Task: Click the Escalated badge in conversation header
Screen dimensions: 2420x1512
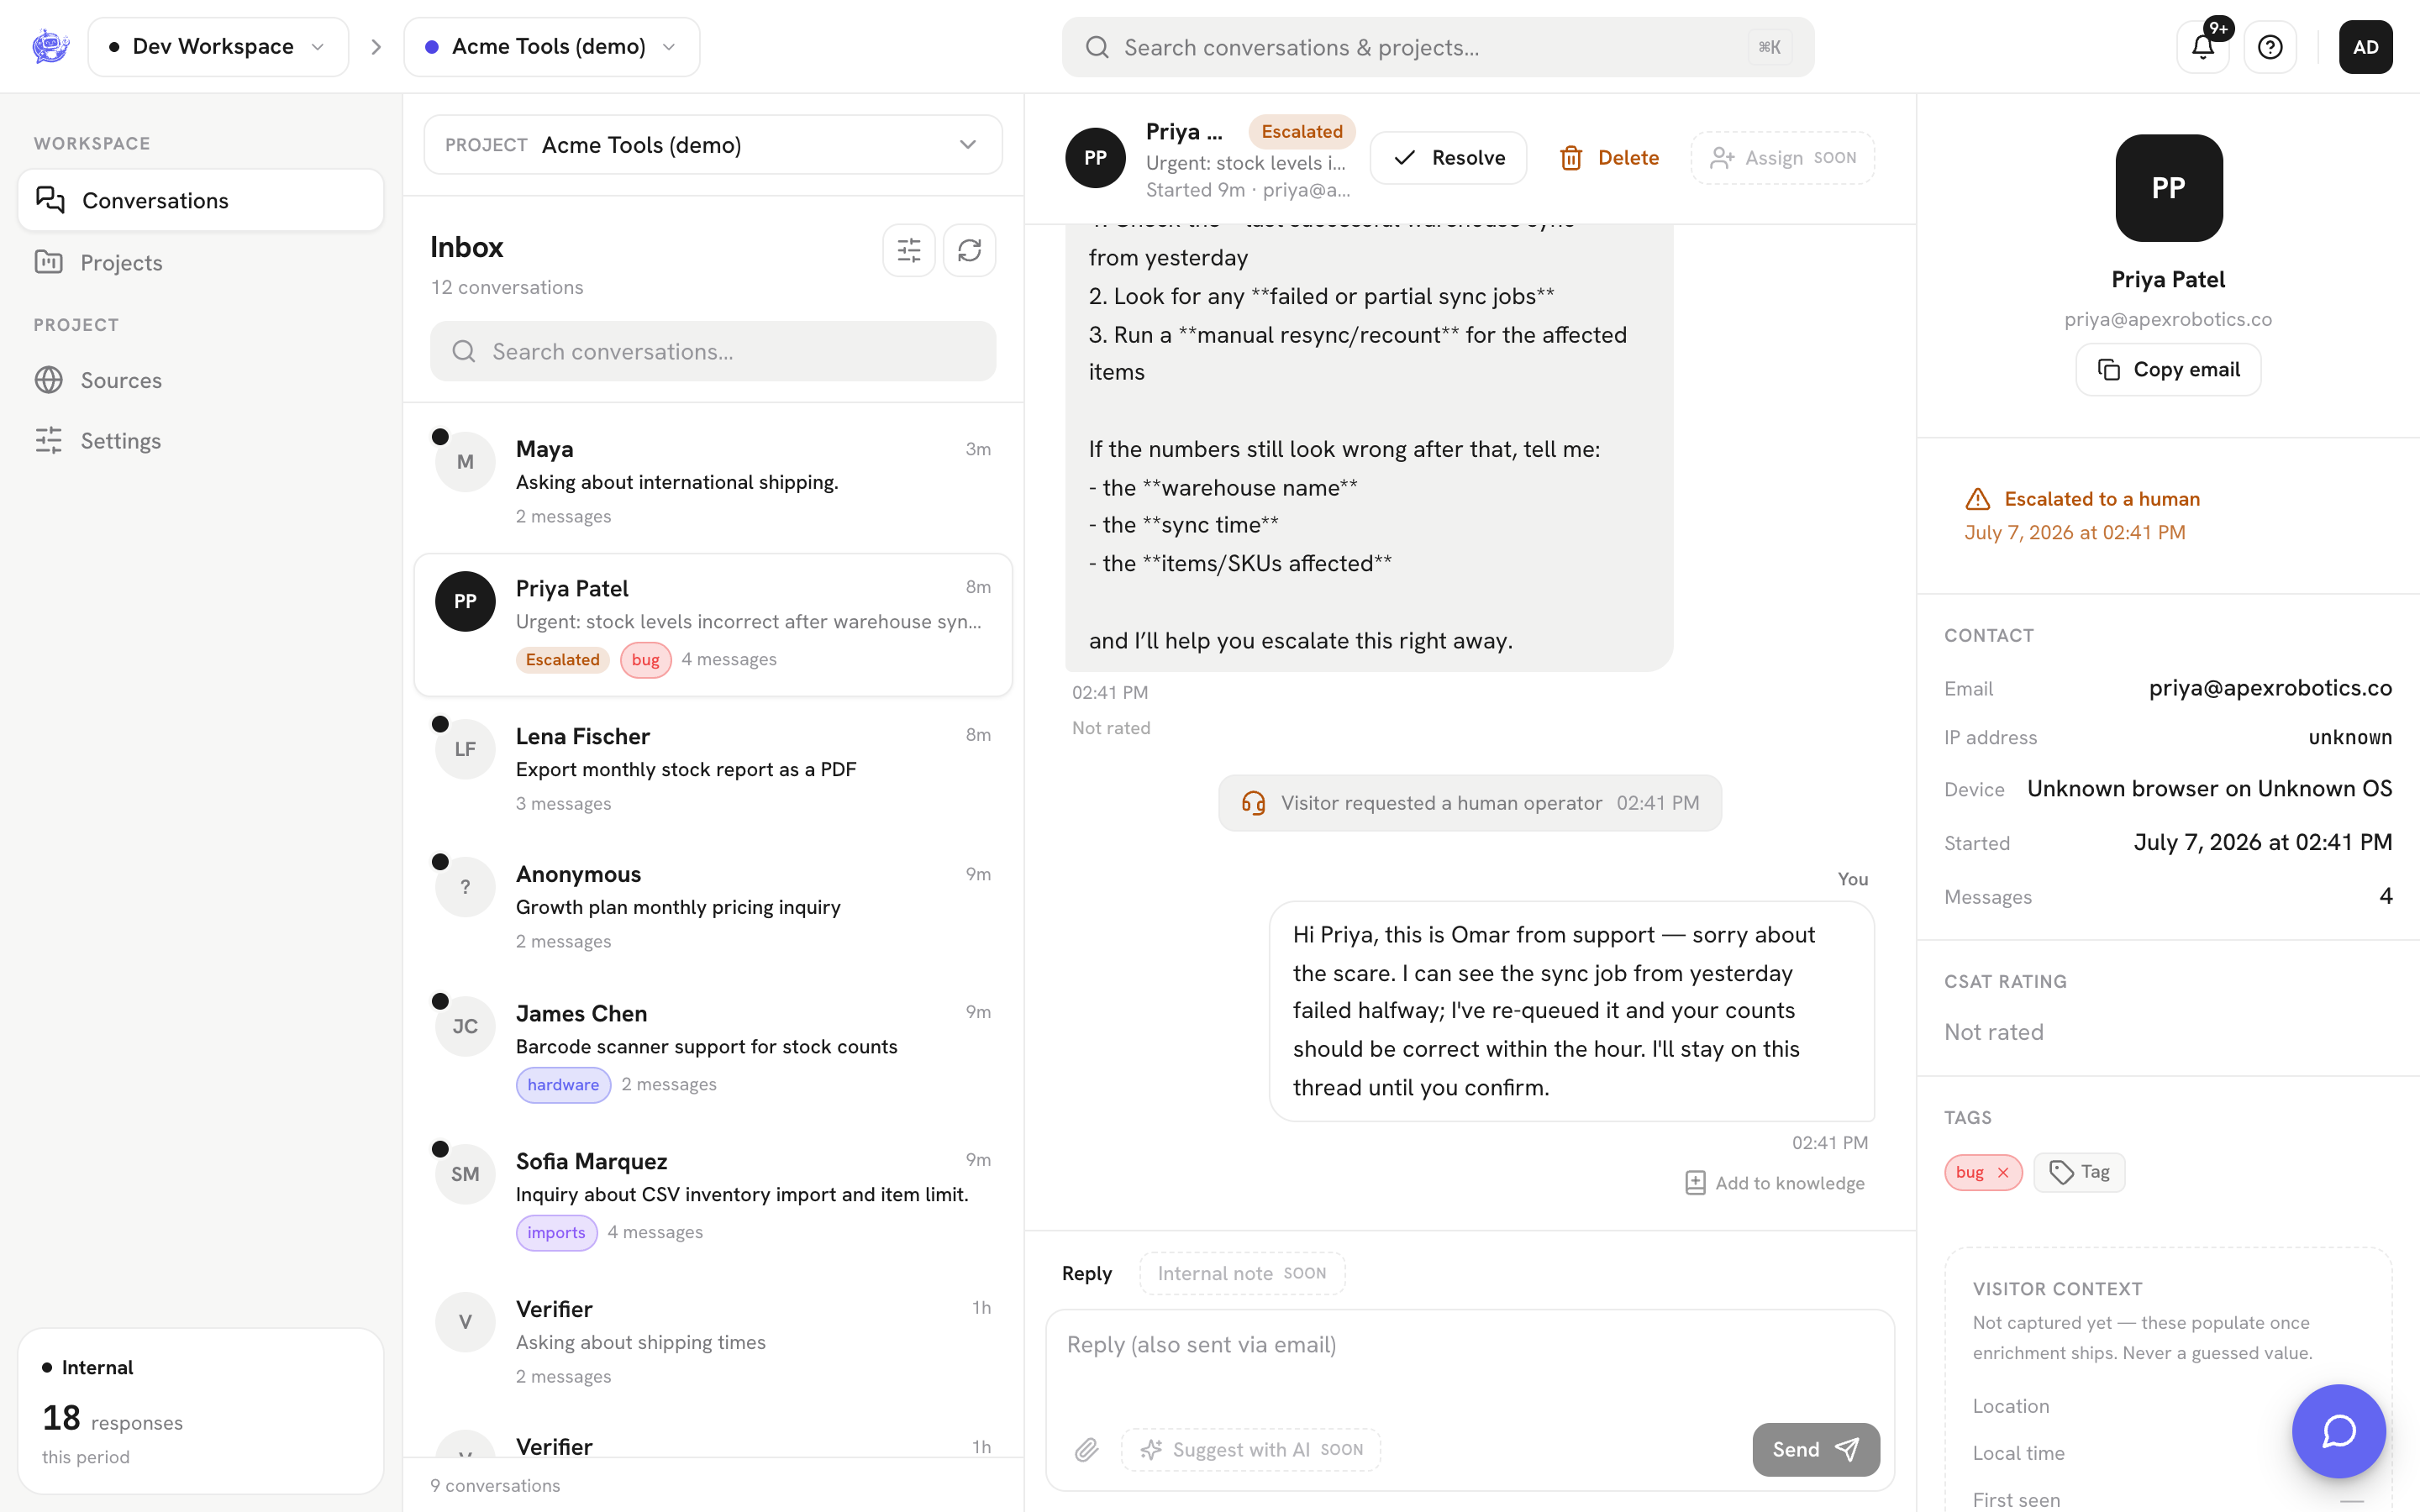Action: (1302, 132)
